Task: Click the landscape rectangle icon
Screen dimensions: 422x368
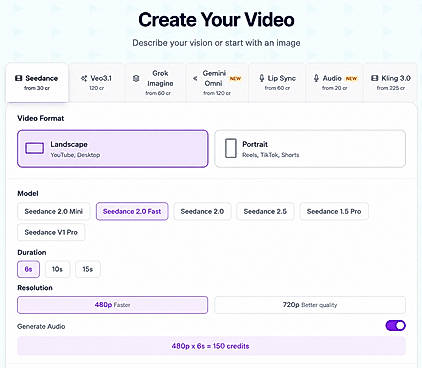Action: tap(35, 148)
